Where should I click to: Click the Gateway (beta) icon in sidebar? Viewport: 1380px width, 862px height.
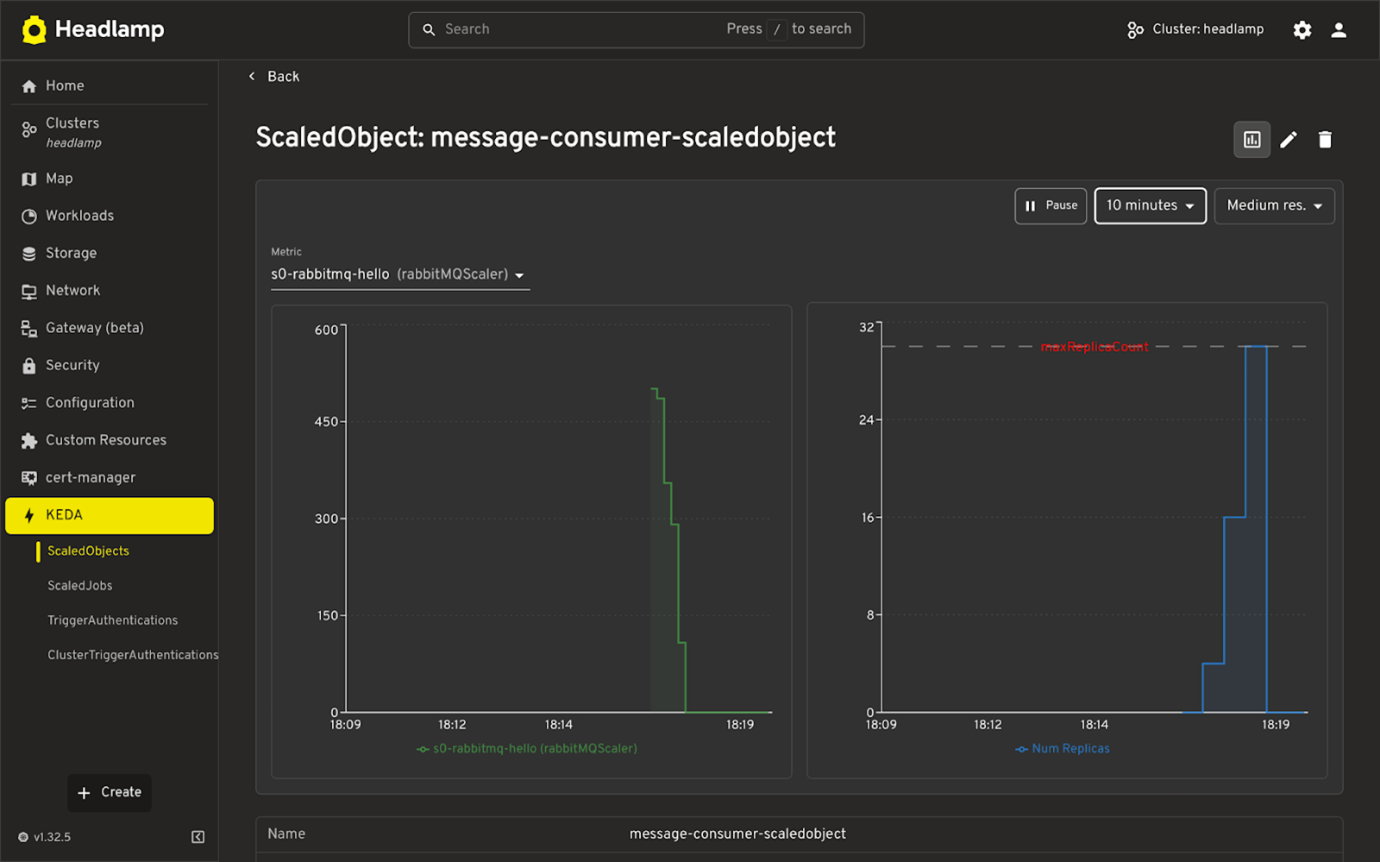[29, 328]
